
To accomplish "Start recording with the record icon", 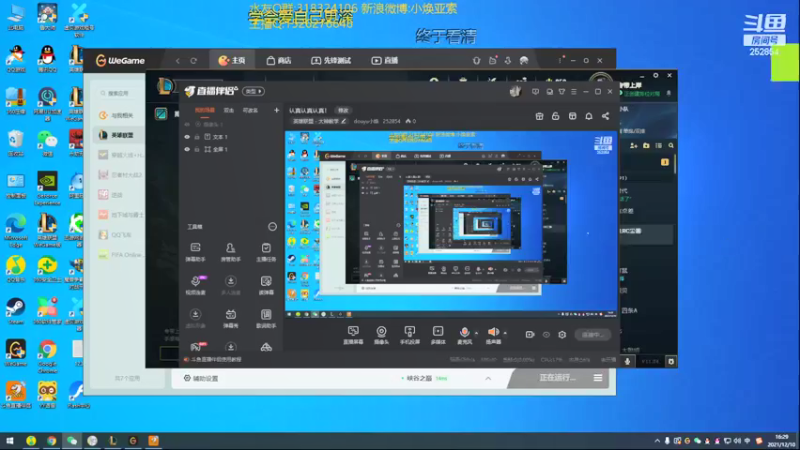I will (x=530, y=335).
